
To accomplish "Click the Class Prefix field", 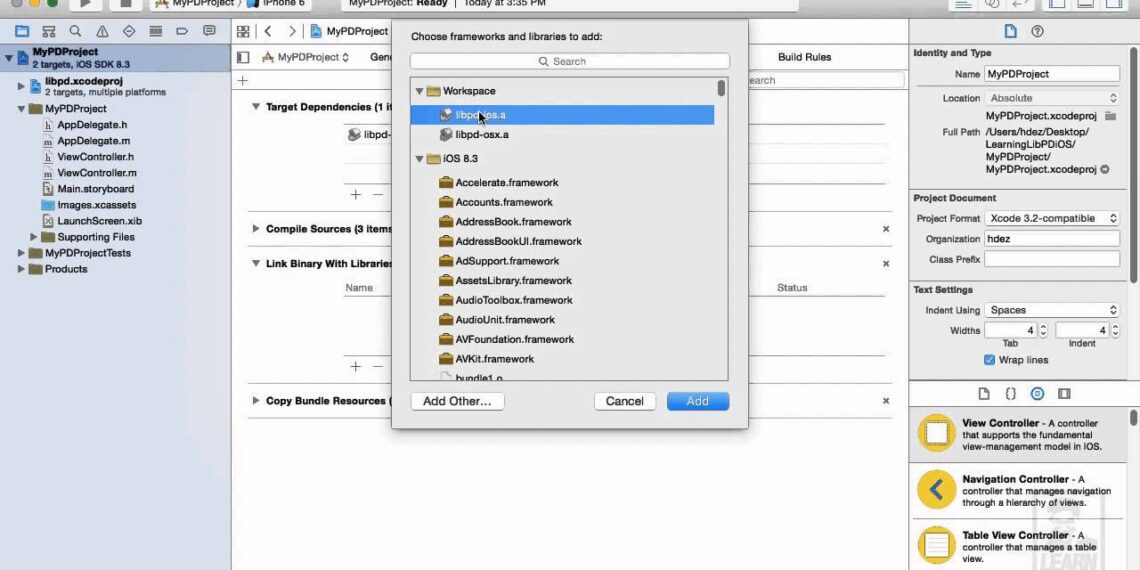I will tap(1052, 259).
